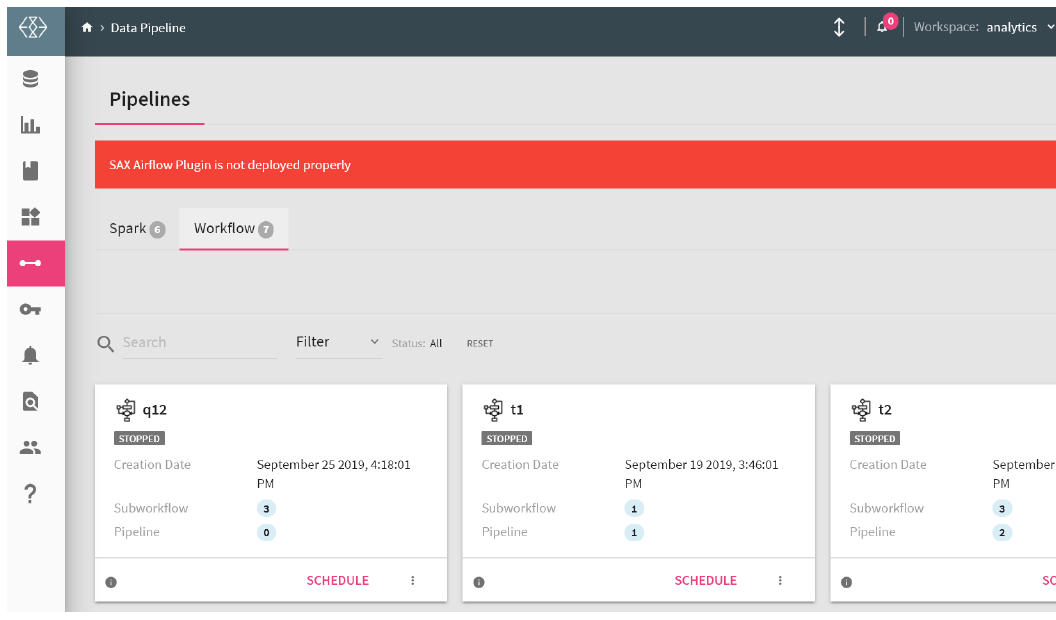Screen dimensions: 1056x620
Task: Click the notification bell in top bar
Action: 882,27
